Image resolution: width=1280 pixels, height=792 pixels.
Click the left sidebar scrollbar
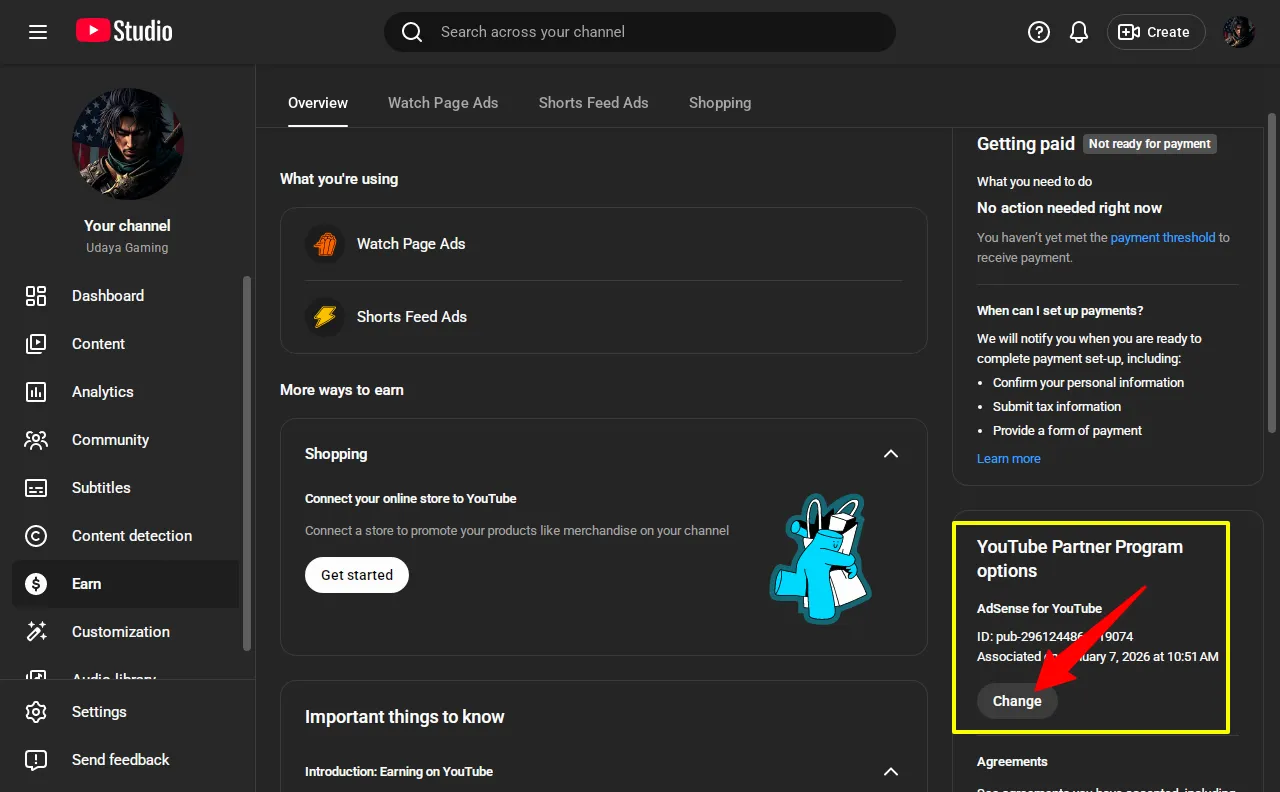247,464
